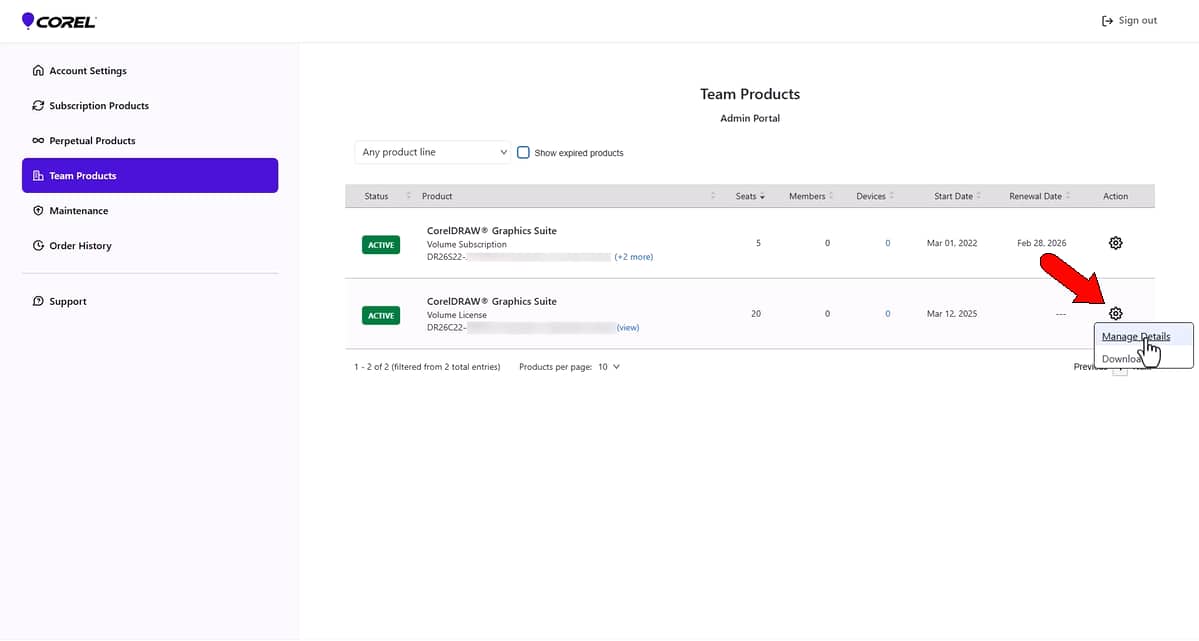
Task: Click the Perpetual Products infinity icon
Action: click(x=37, y=140)
